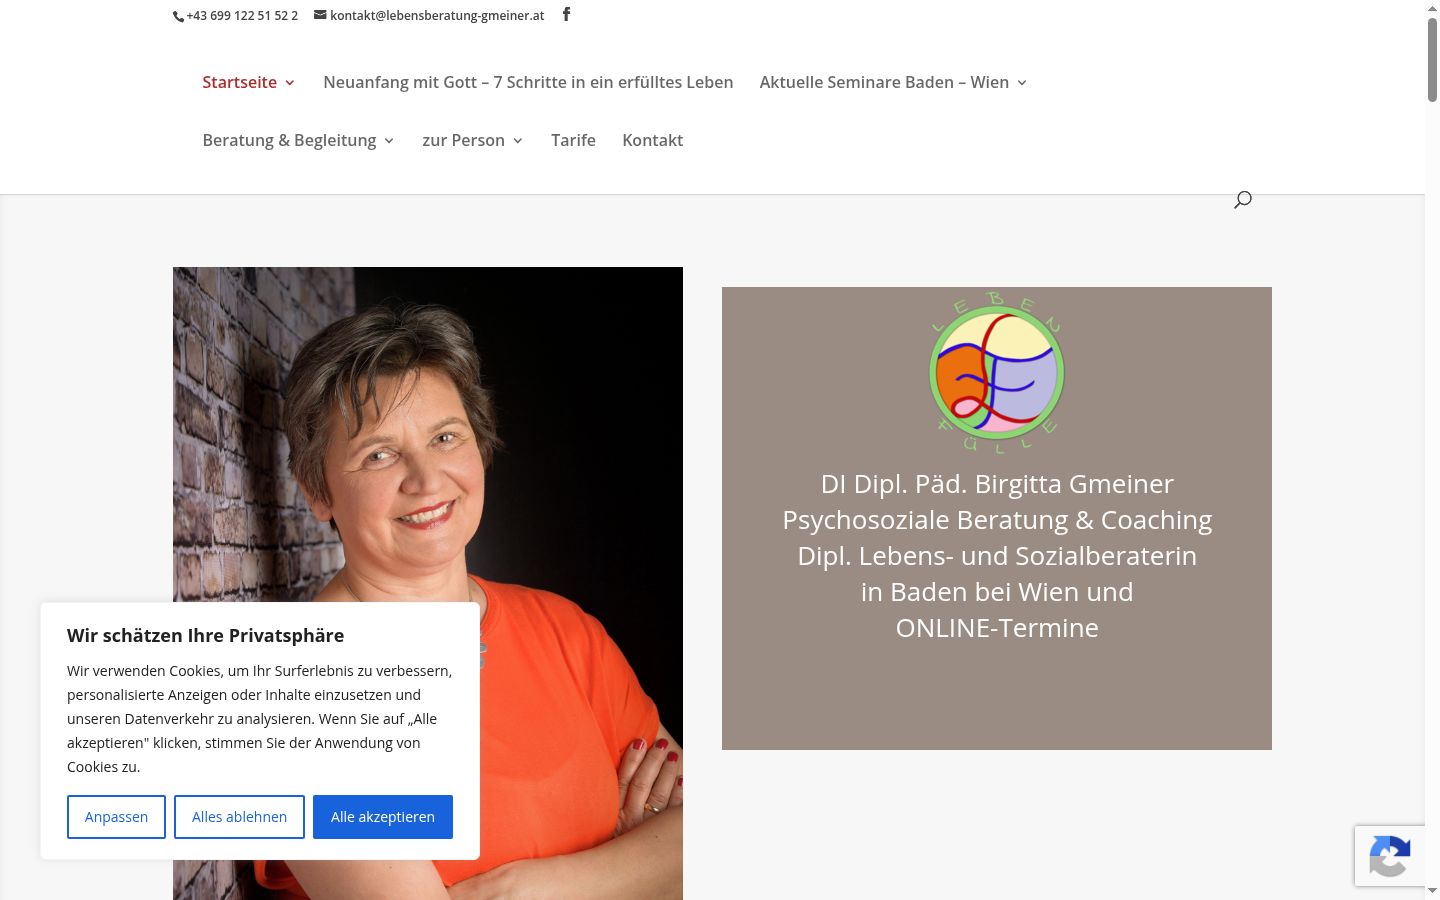Click 'Psychosoziale Beratung & Coaching' text
Viewport: 1440px width, 900px height.
pyautogui.click(x=997, y=520)
